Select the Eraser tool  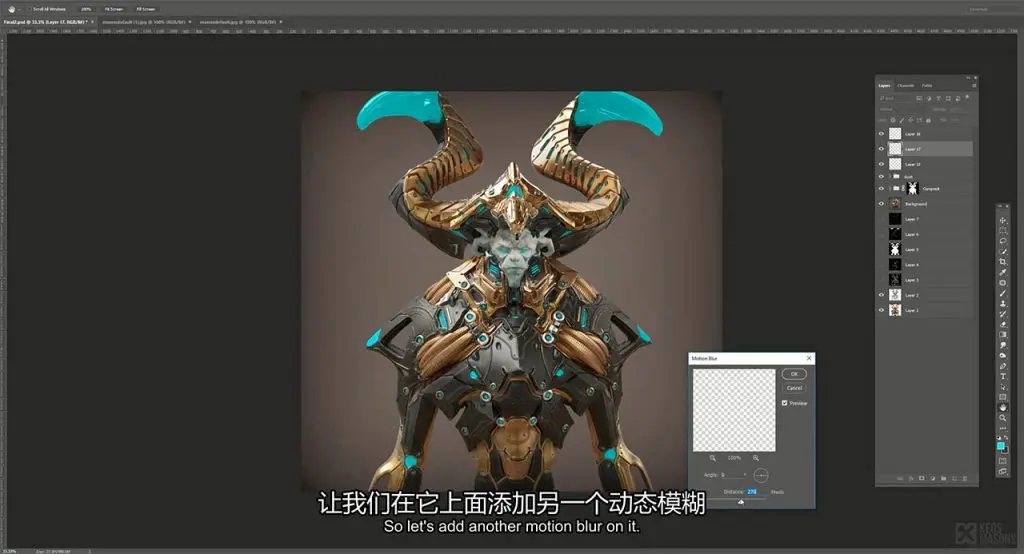click(1002, 325)
